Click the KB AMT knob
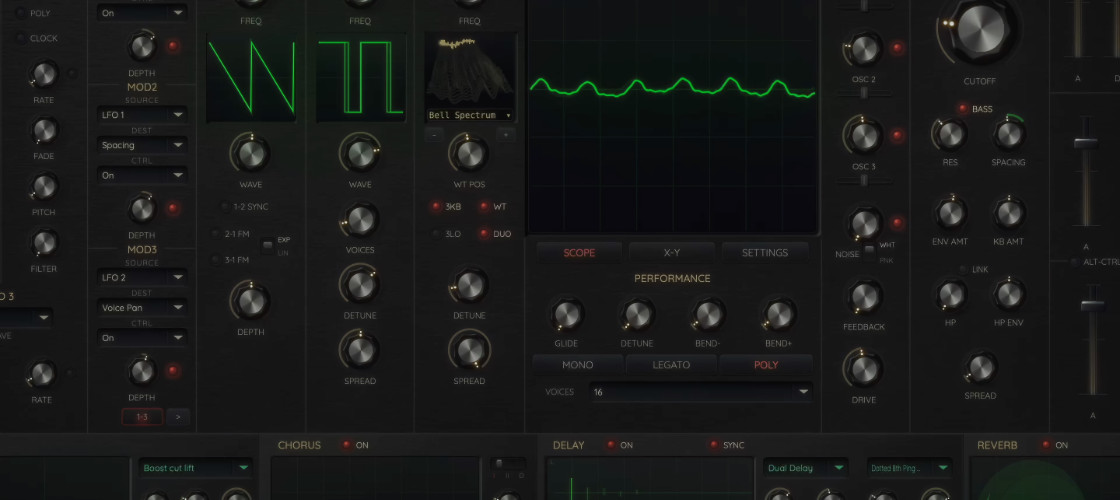This screenshot has width=1120, height=500. (x=1008, y=214)
